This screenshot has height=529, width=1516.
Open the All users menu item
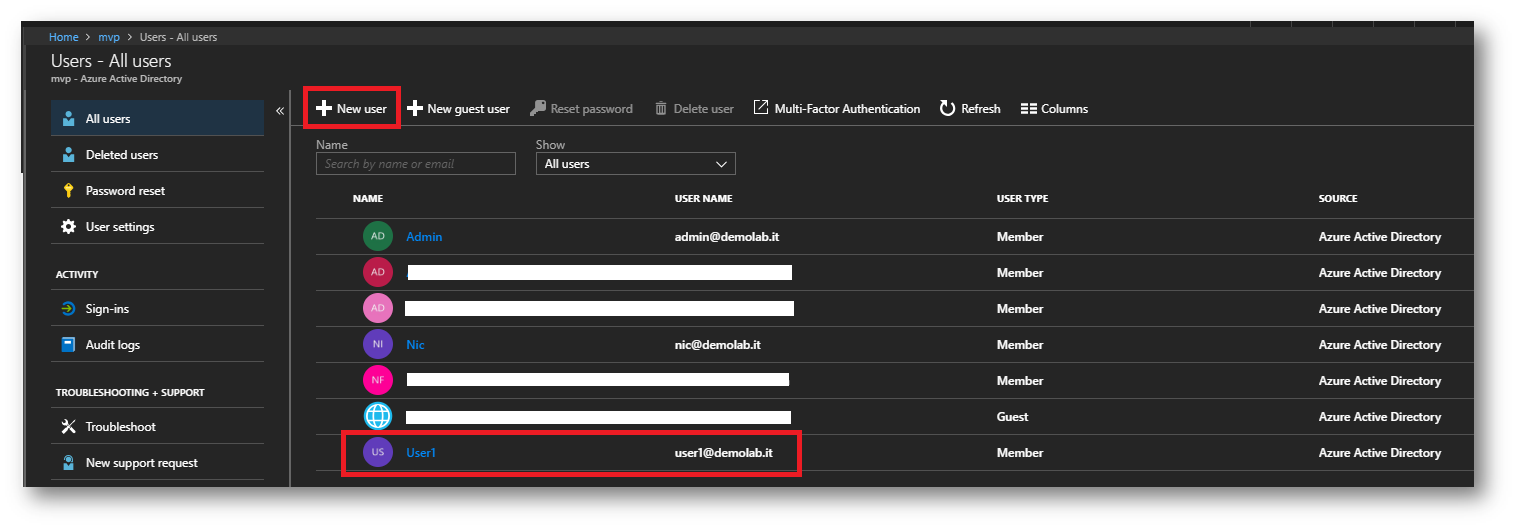pos(158,119)
